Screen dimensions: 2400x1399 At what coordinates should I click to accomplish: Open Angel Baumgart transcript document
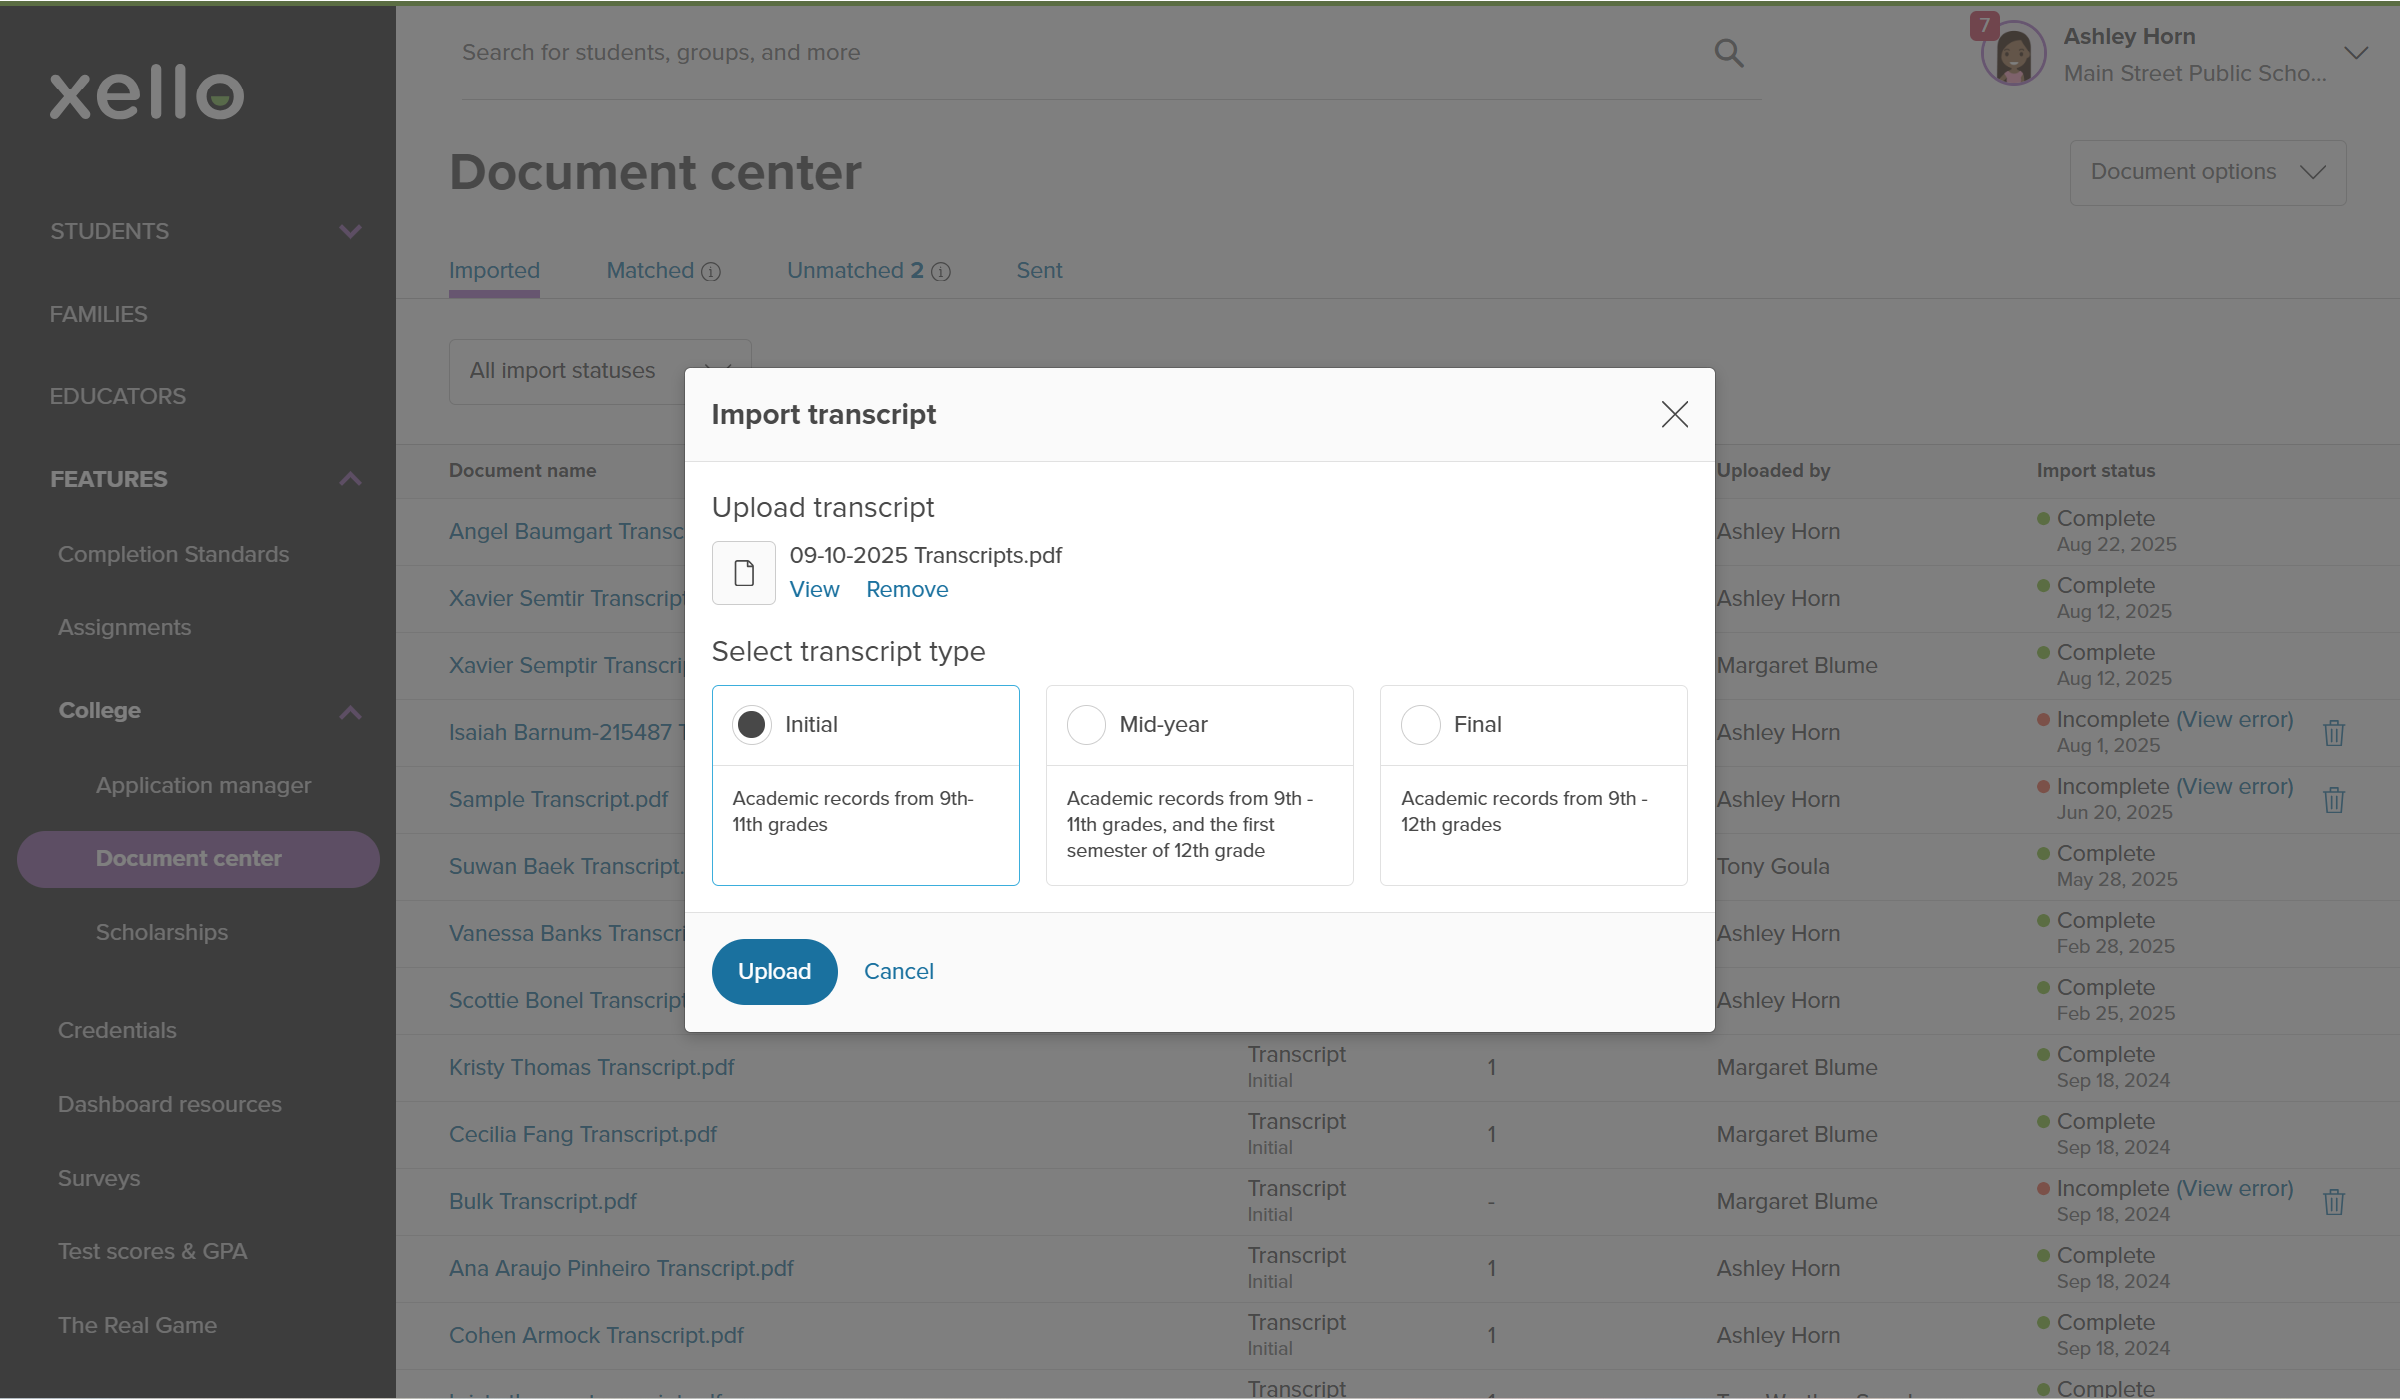(566, 531)
